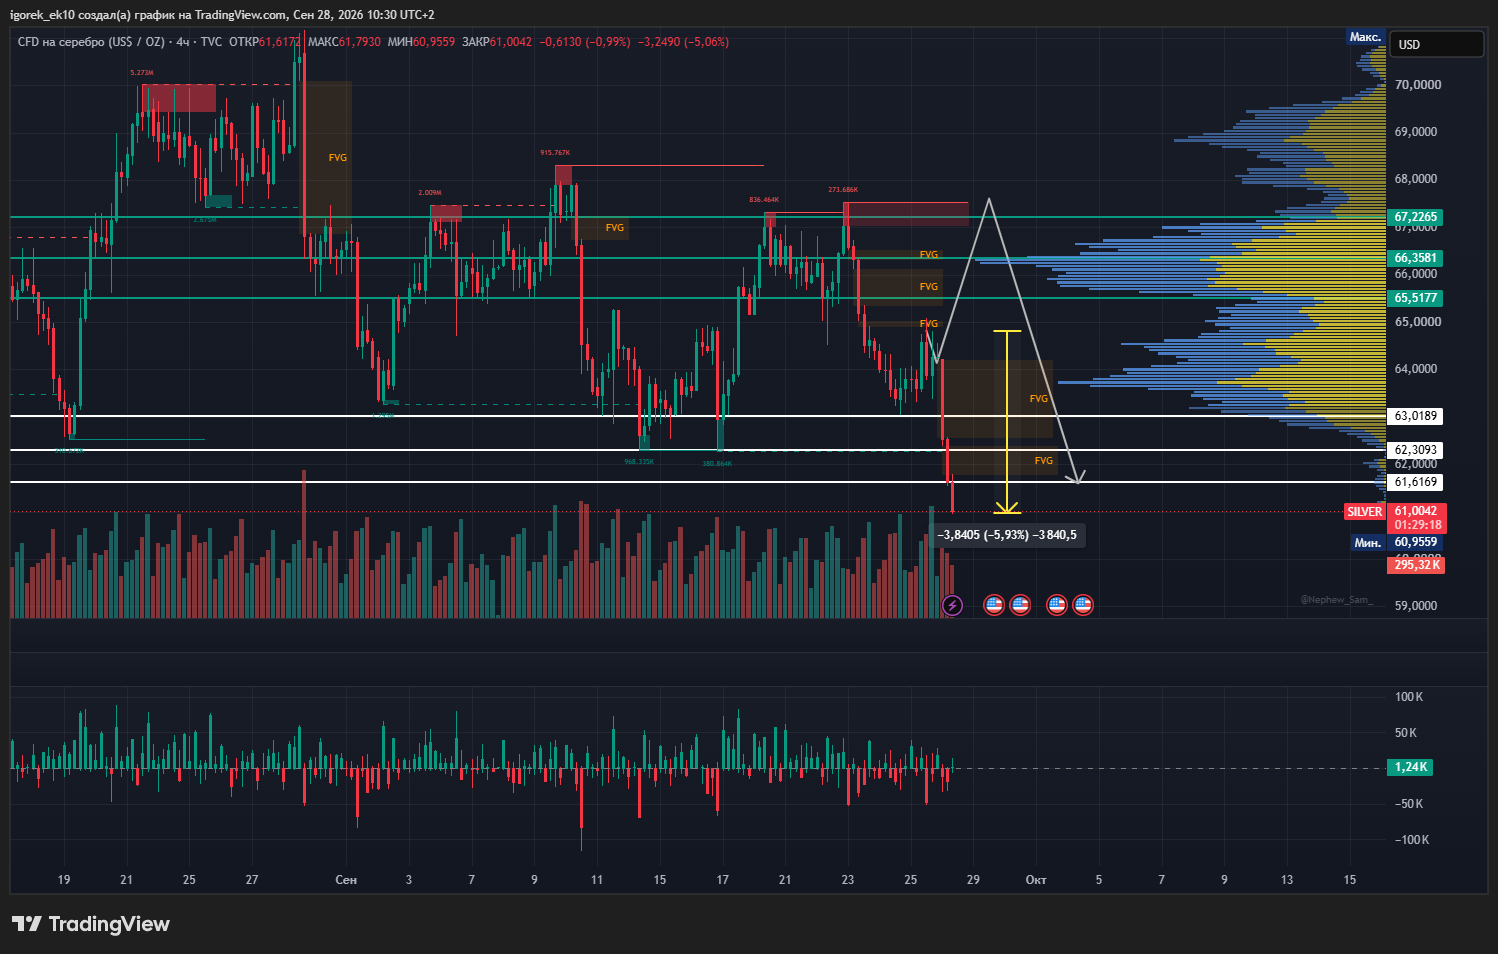Click the SILVER symbol price label
This screenshot has height=954, width=1498.
(x=1365, y=512)
